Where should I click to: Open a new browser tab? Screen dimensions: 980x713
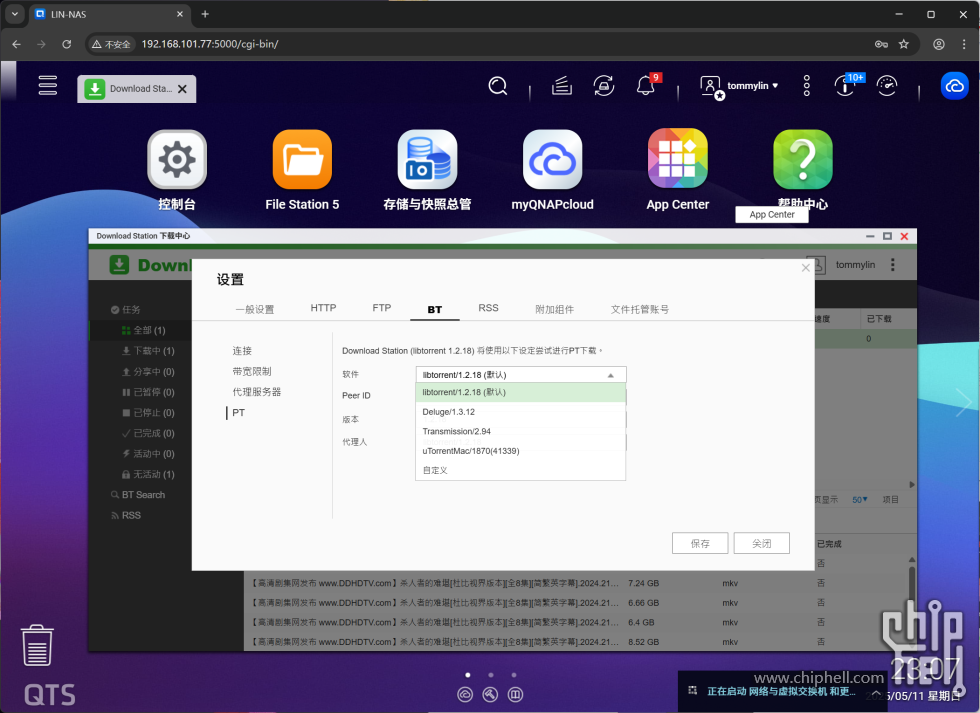(205, 14)
